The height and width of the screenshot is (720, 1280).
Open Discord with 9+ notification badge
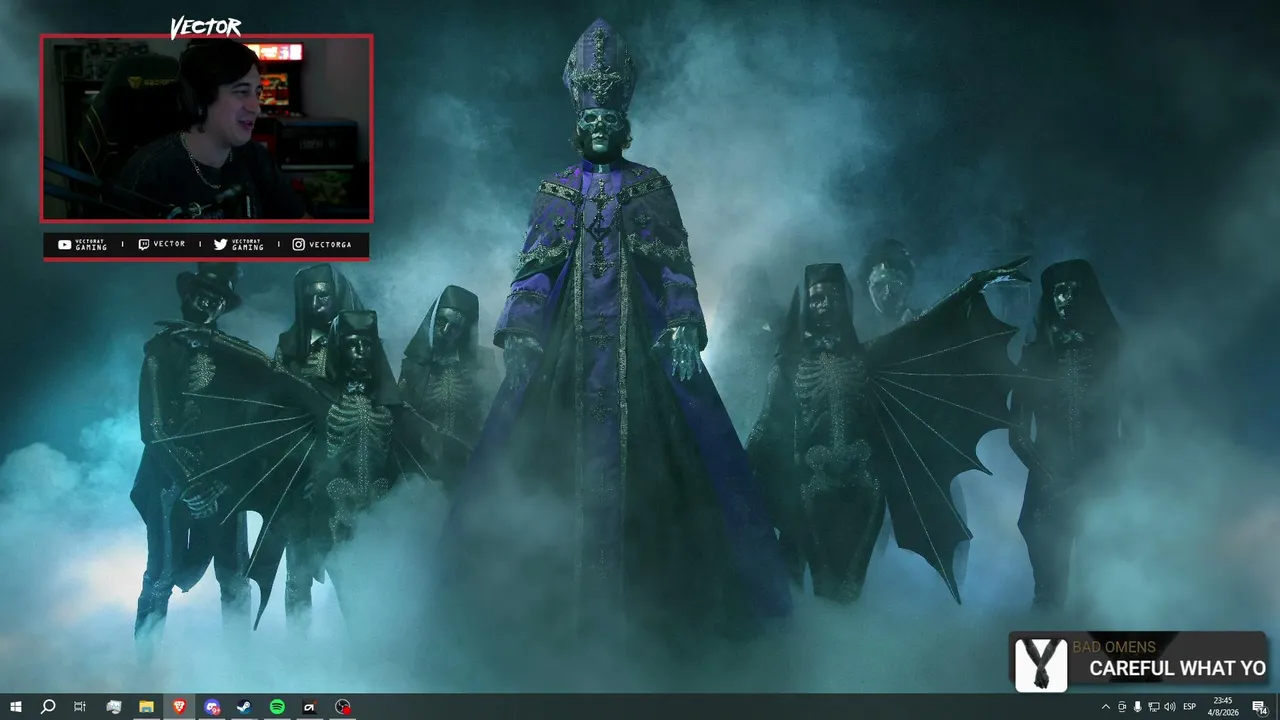pos(212,707)
